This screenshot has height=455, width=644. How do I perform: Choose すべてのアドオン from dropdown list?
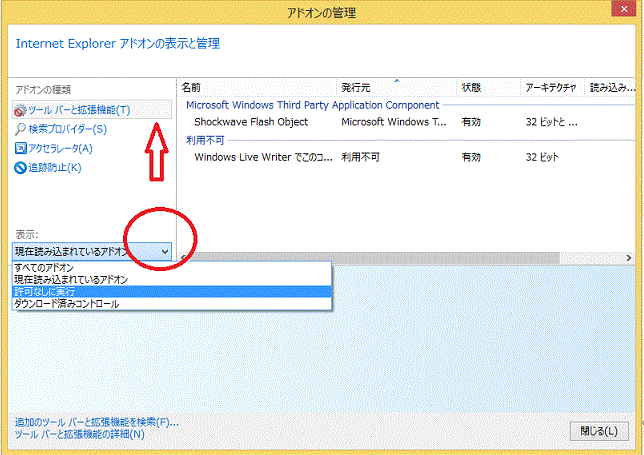coord(172,268)
